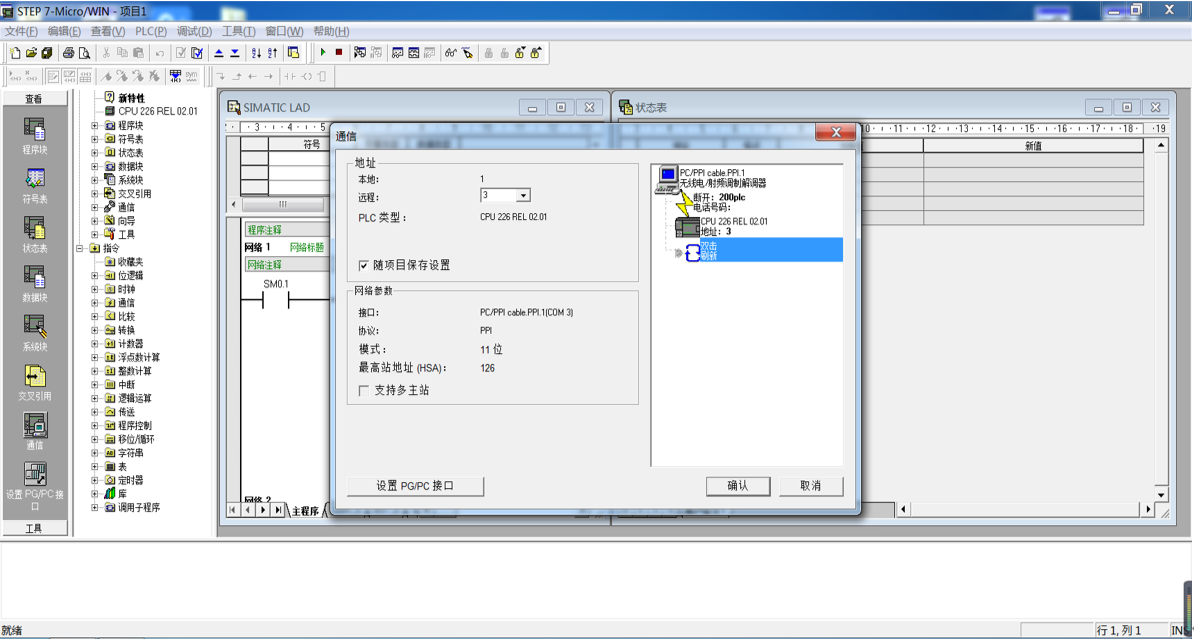Click the green Run PLC icon
Viewport: 1194px width, 640px height.
[x=323, y=53]
